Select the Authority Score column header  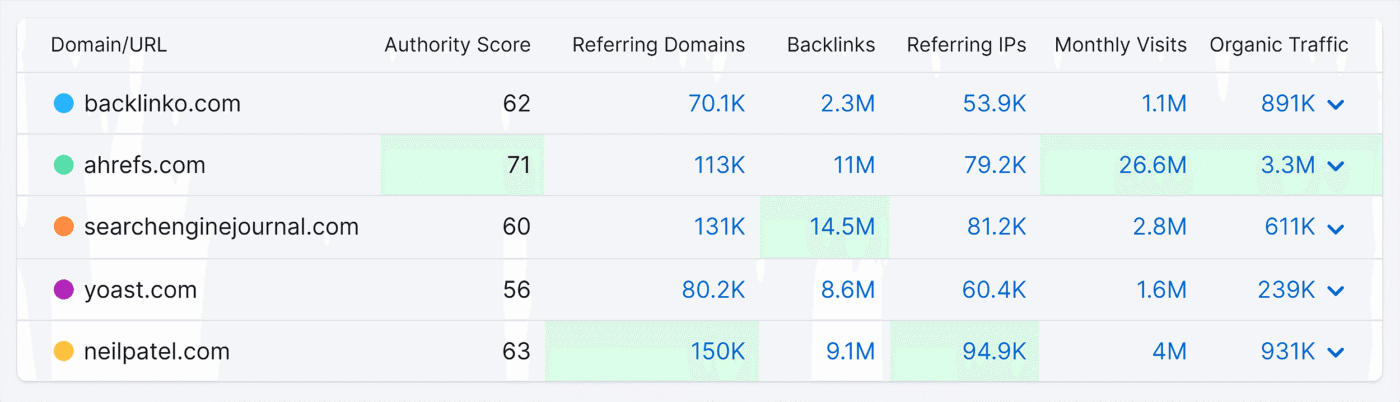pos(458,45)
